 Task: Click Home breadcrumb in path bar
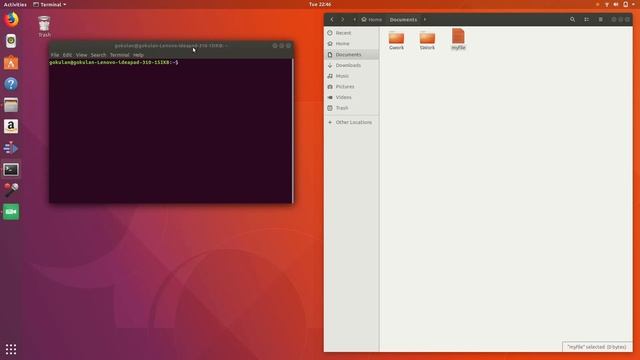371,20
